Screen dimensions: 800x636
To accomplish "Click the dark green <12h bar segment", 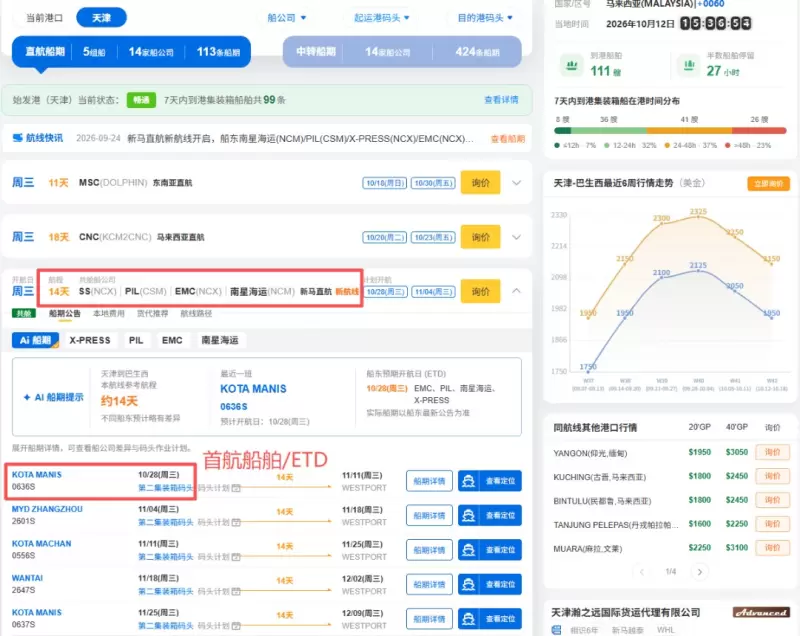I will tap(562, 131).
